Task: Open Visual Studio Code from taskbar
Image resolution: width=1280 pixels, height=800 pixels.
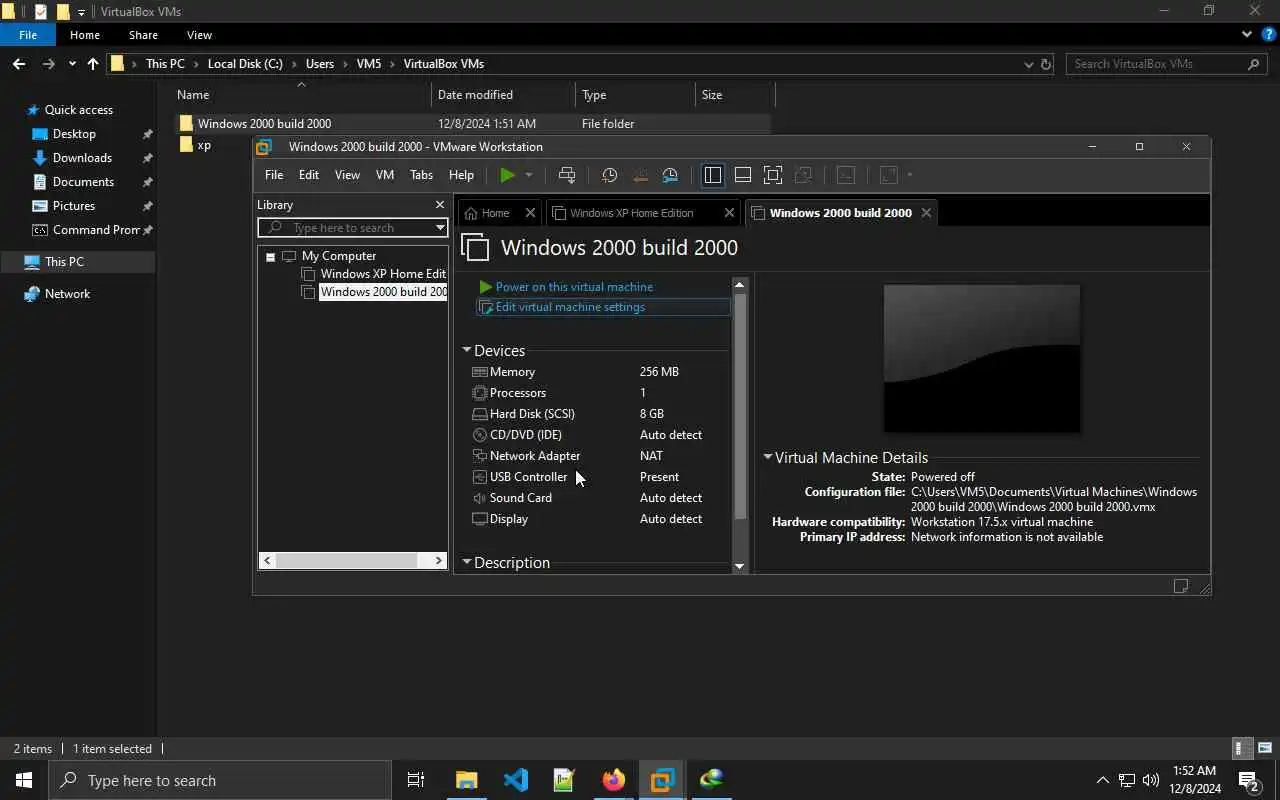Action: click(x=516, y=780)
